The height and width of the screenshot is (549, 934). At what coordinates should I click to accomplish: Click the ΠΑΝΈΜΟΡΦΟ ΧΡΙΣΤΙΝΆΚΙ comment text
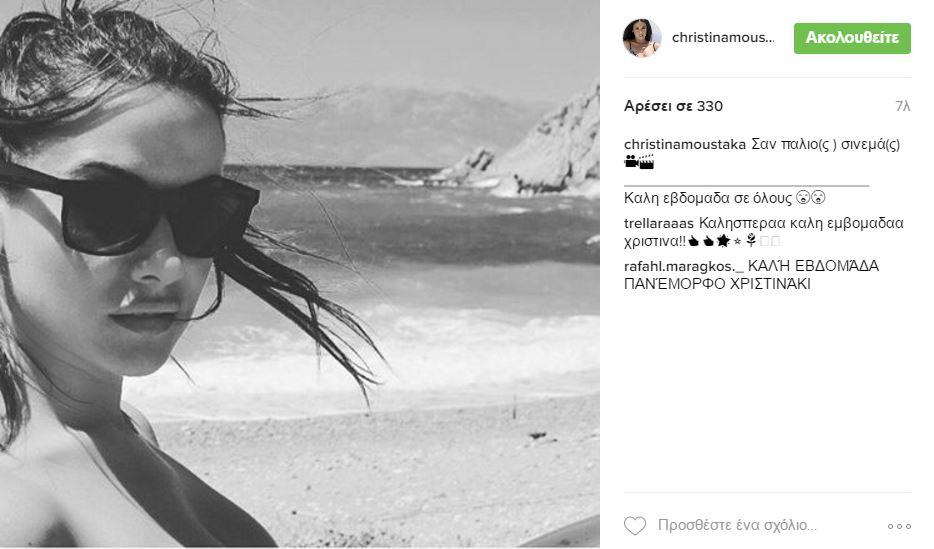(717, 284)
